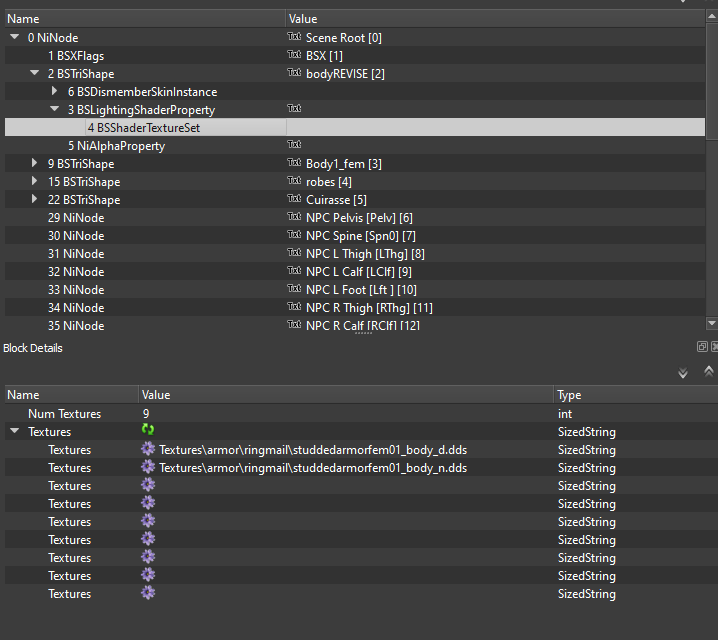This screenshot has height=640, width=718.
Task: Float the Block Details panel
Action: click(x=702, y=347)
